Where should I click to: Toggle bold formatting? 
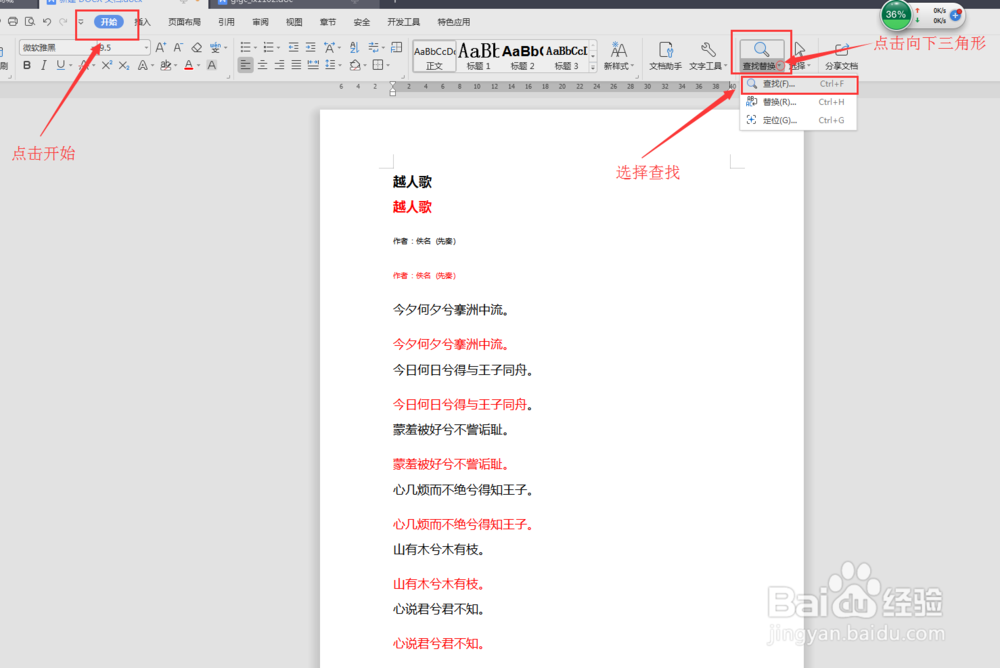tap(26, 65)
